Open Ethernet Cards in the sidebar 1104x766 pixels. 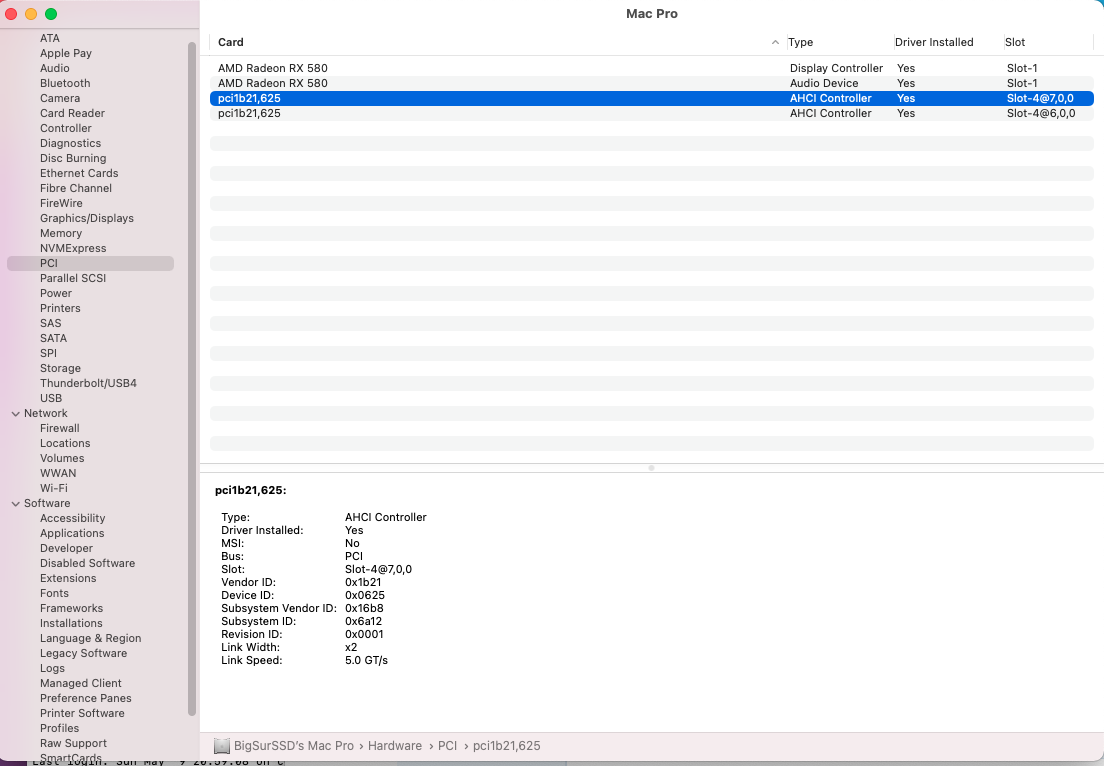click(79, 173)
